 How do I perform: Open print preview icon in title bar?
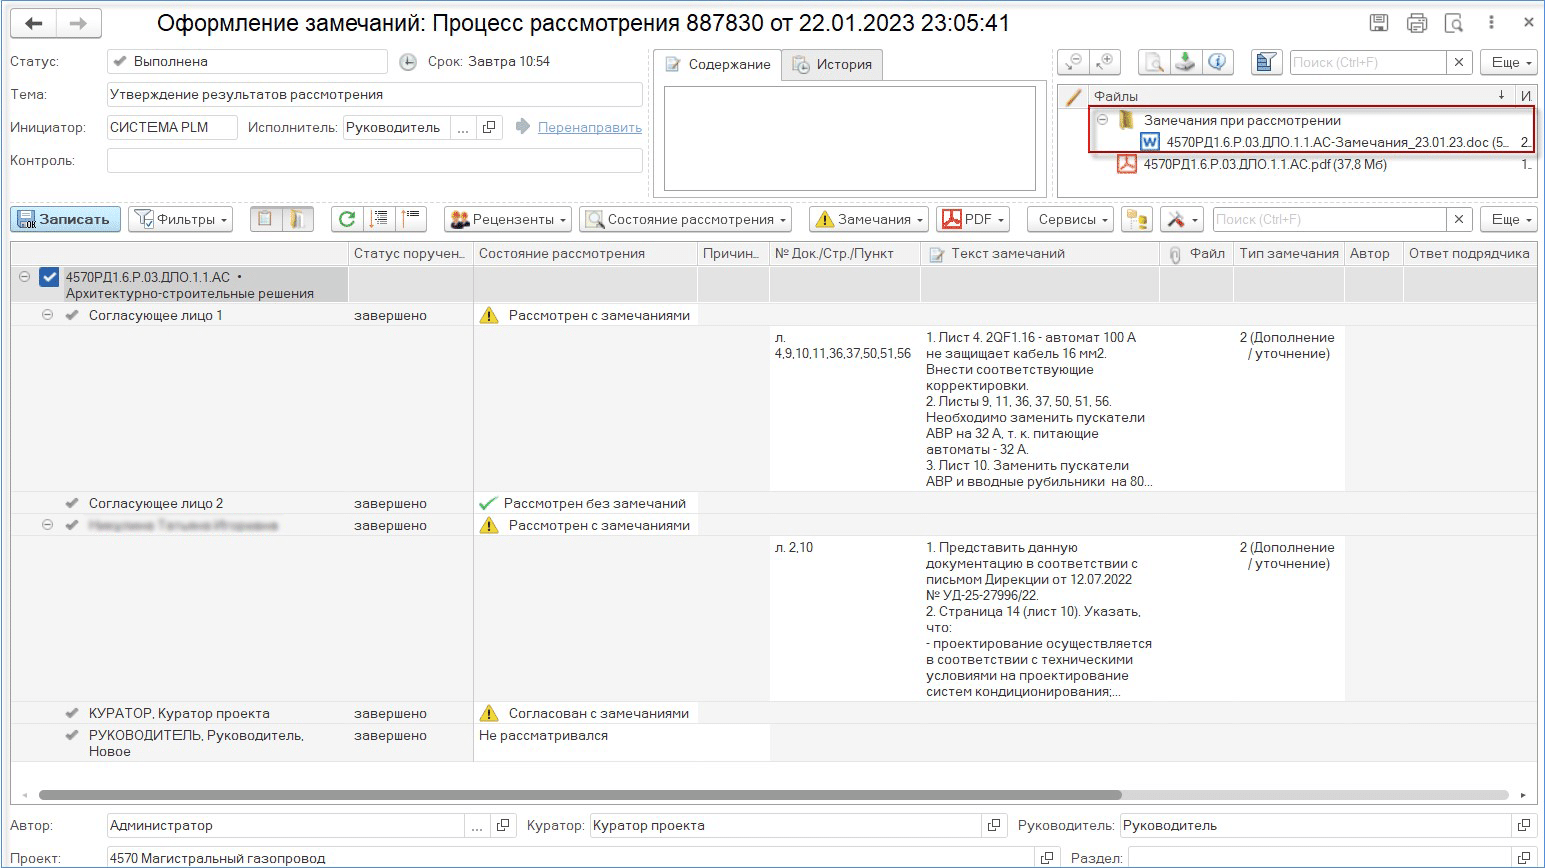(x=1454, y=23)
